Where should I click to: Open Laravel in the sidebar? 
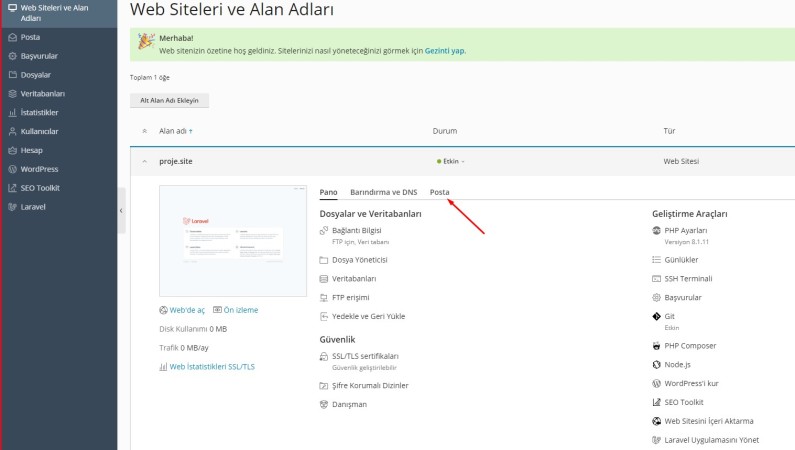33,207
